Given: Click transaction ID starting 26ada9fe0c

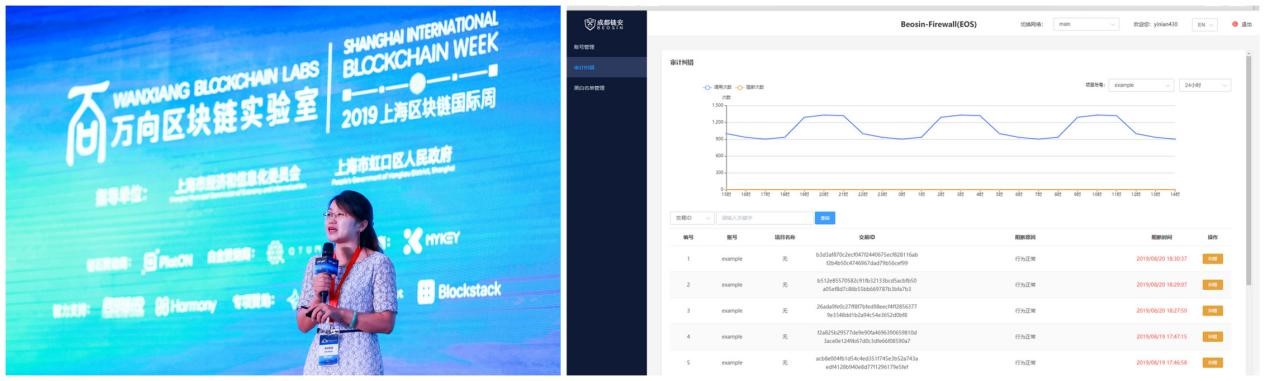Looking at the screenshot, I should point(867,310).
